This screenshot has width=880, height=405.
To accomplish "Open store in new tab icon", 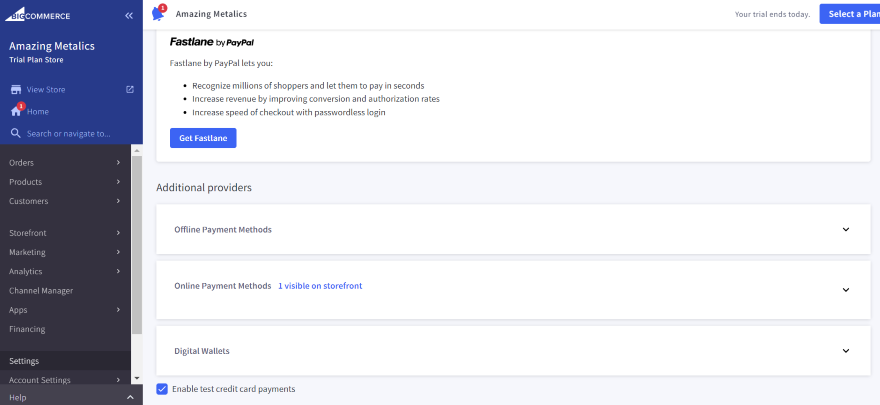I will [x=130, y=89].
